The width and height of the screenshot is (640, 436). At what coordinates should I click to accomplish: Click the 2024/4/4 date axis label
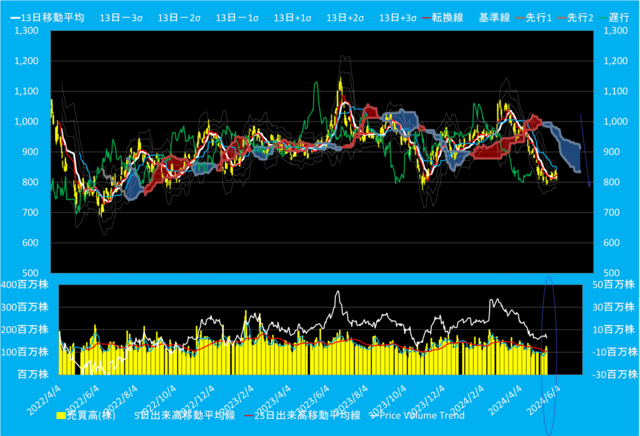pyautogui.click(x=505, y=400)
